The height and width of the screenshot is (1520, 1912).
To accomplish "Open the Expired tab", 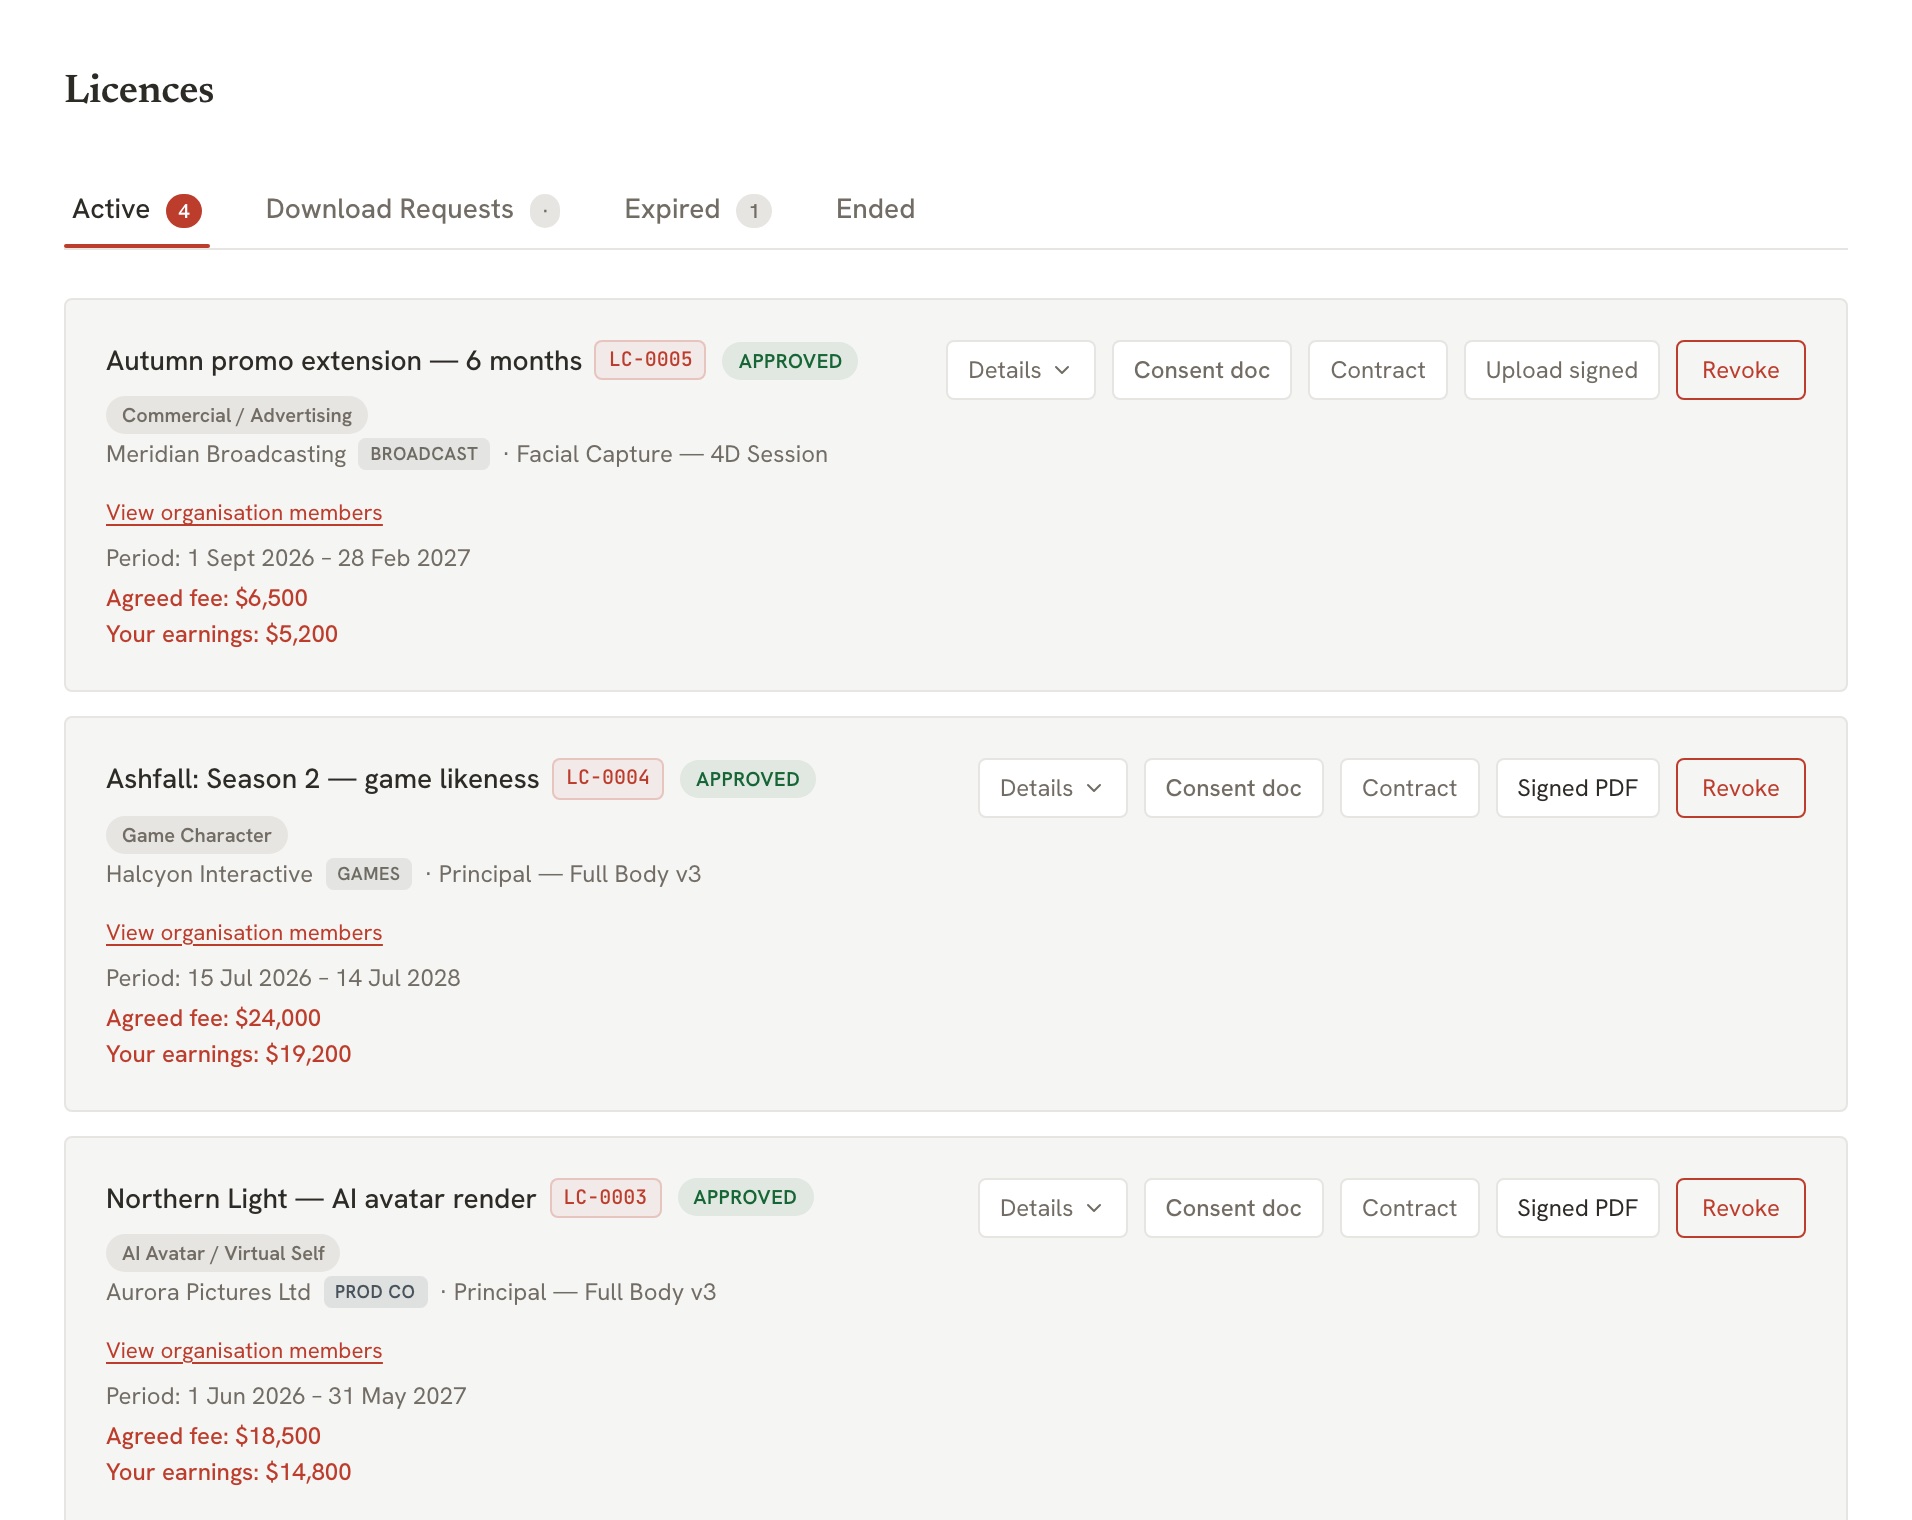I will click(x=697, y=209).
